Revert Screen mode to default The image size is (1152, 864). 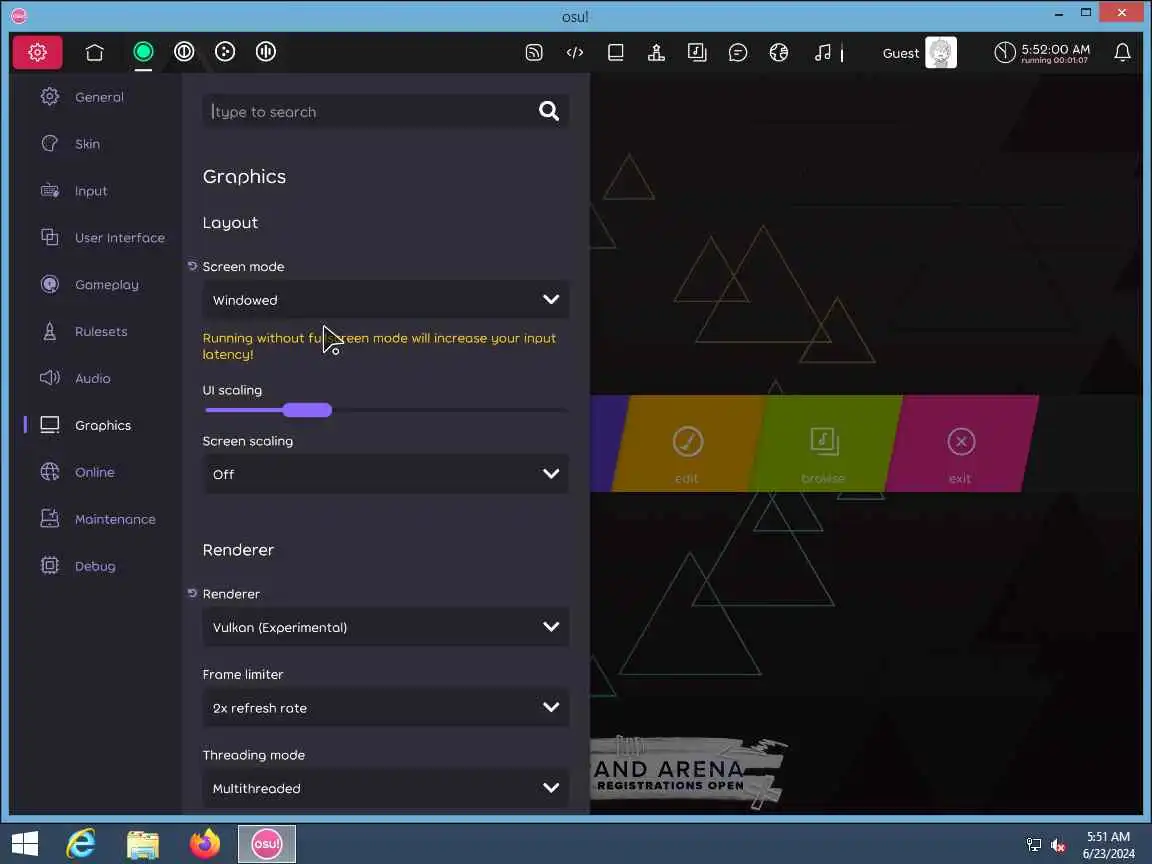click(192, 266)
